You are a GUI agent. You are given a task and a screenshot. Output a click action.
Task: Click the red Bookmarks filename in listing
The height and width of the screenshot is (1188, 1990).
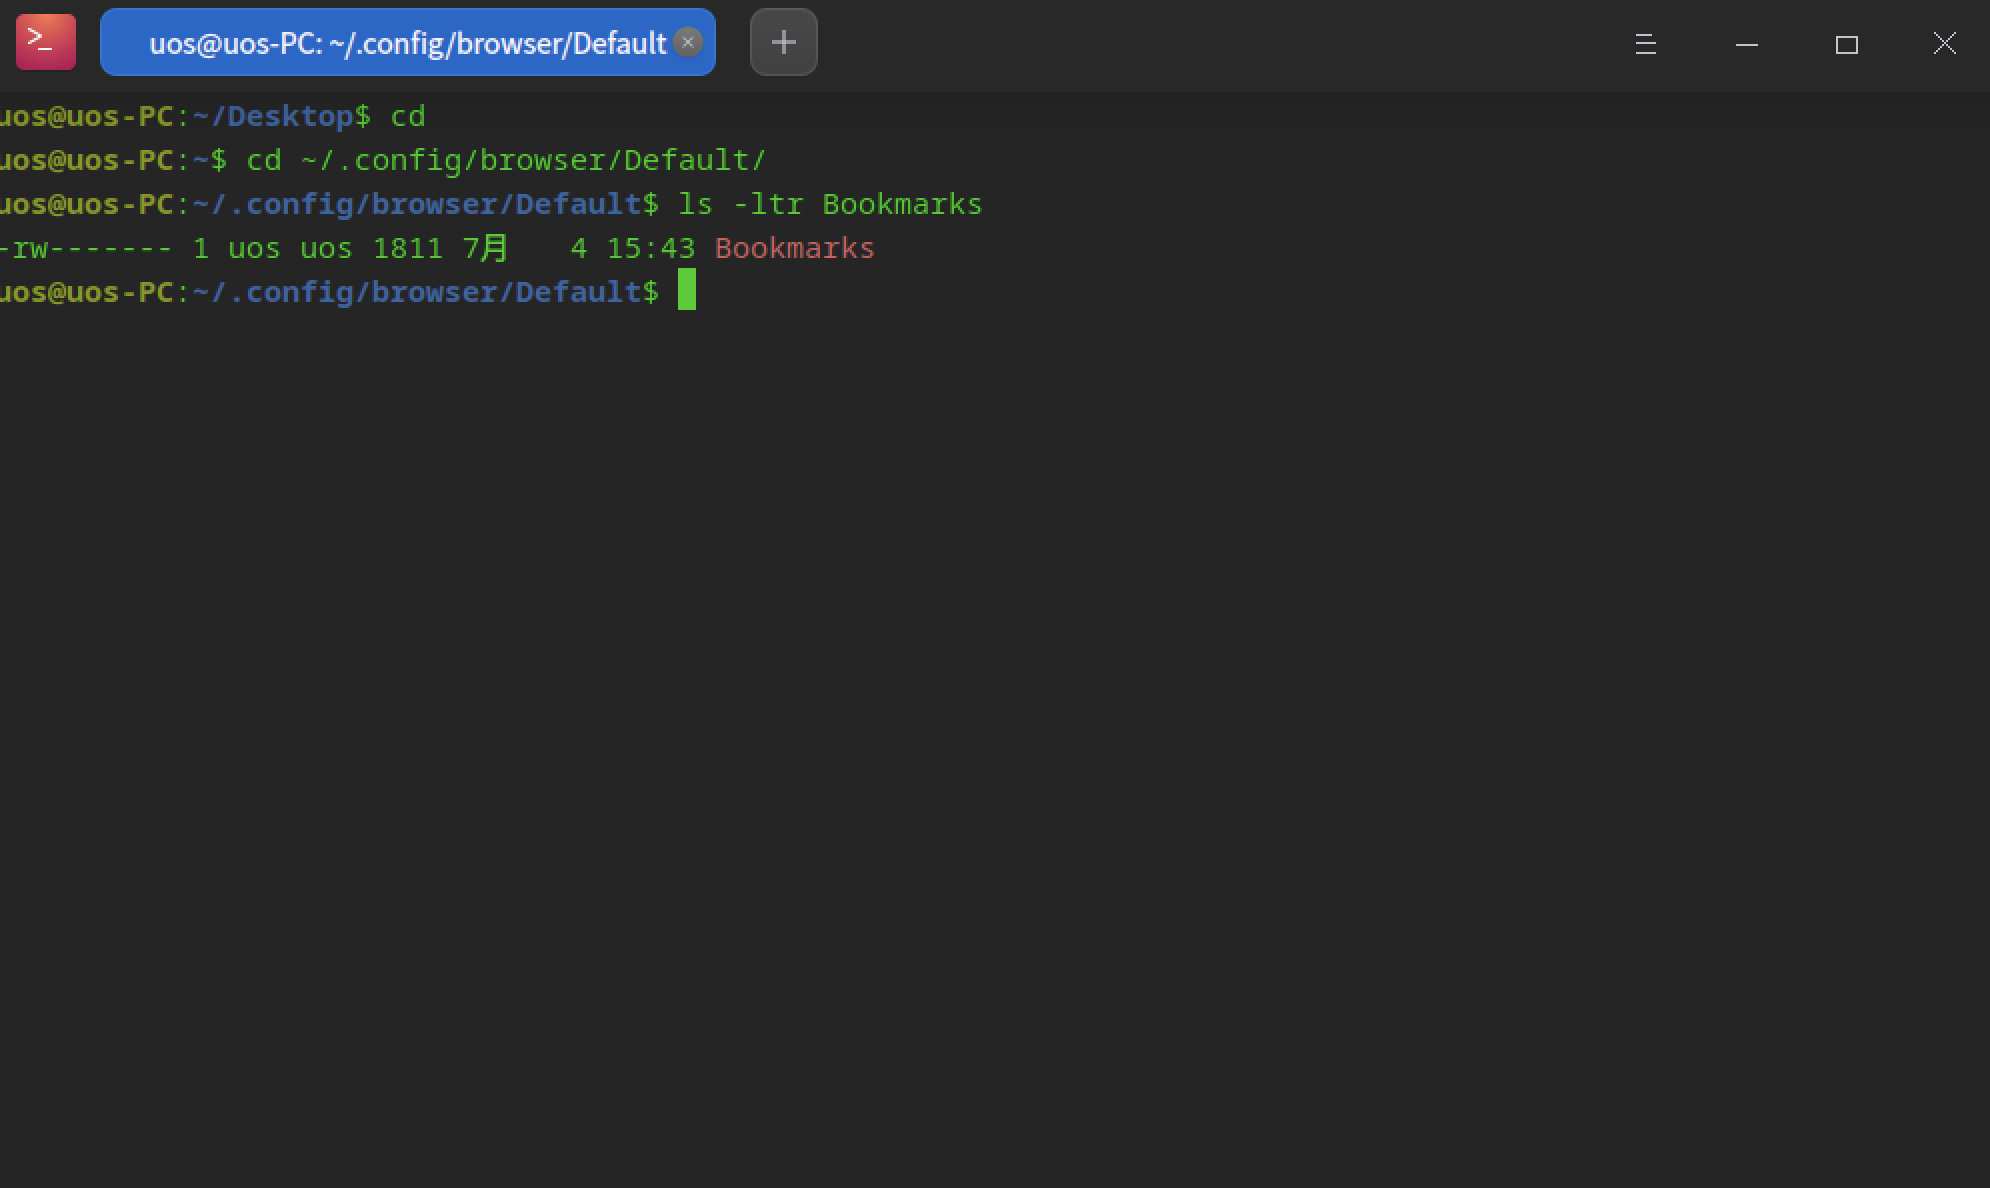click(795, 248)
